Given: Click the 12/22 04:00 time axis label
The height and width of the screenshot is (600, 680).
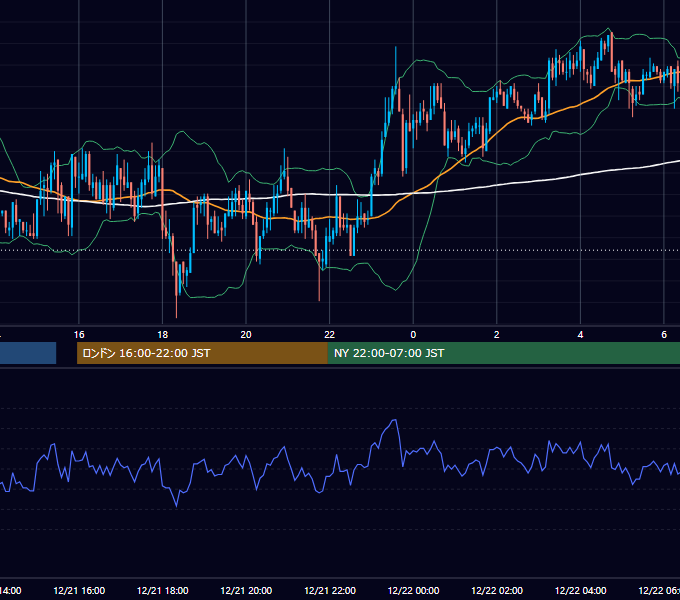Looking at the screenshot, I should coord(581,590).
